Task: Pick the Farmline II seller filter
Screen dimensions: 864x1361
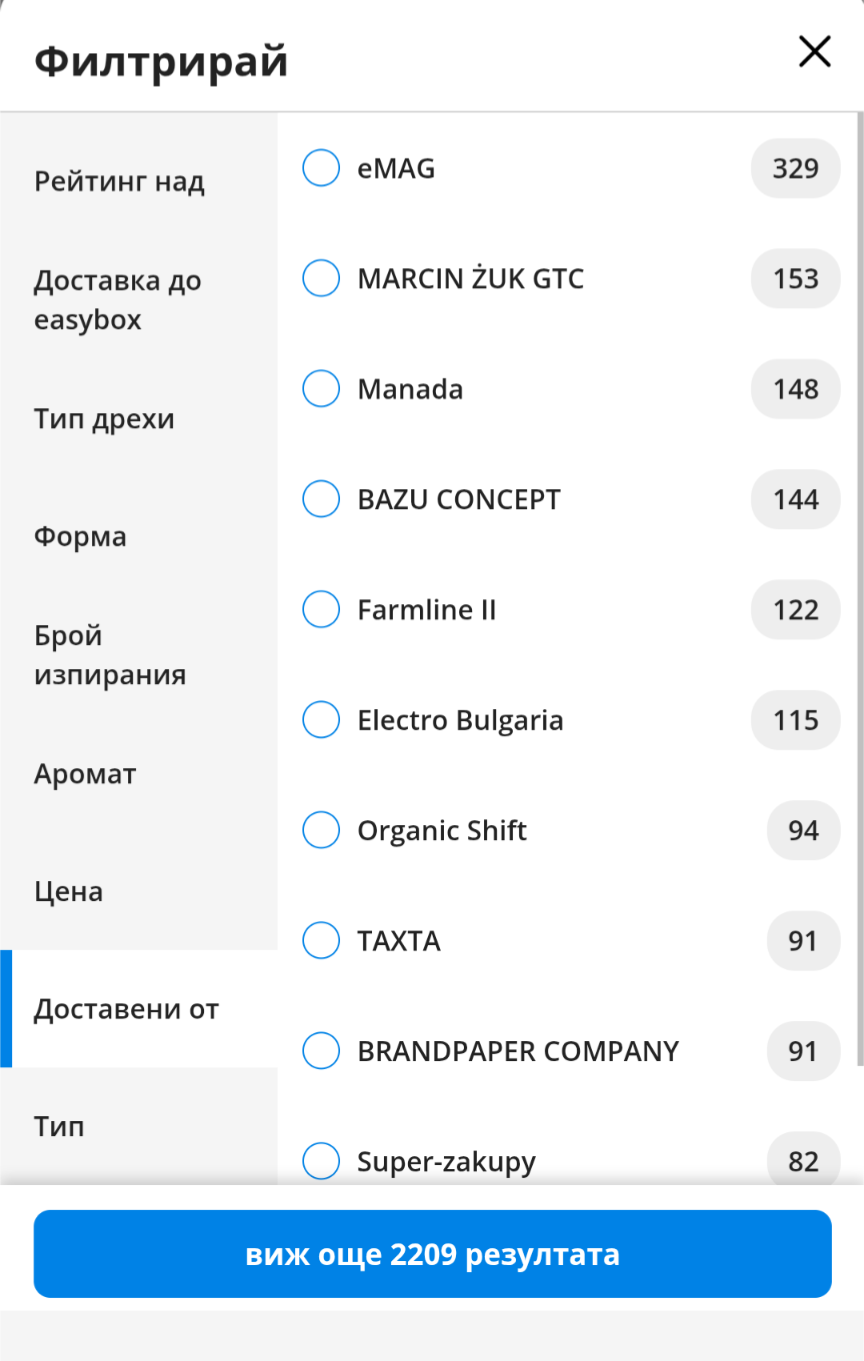Action: pos(321,609)
